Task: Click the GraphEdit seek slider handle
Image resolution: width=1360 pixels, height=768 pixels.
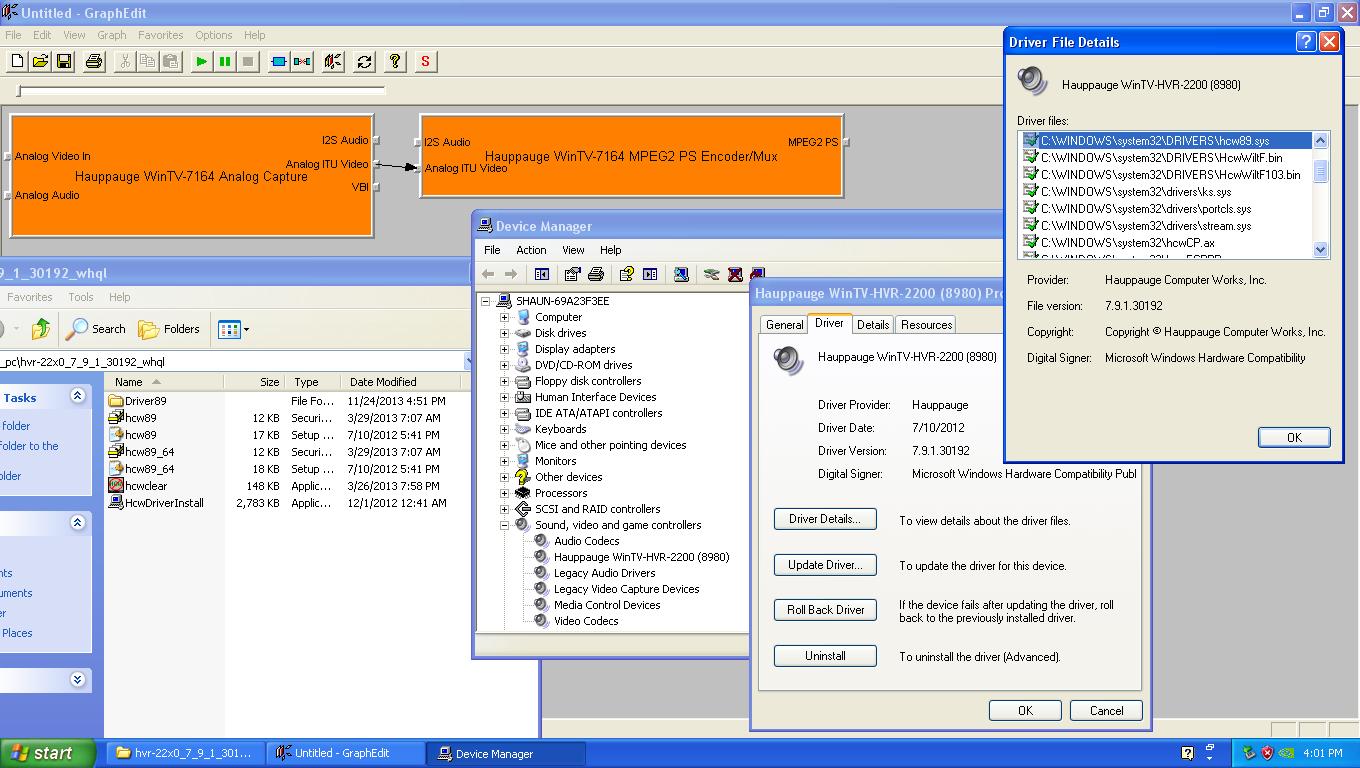Action: (x=19, y=92)
